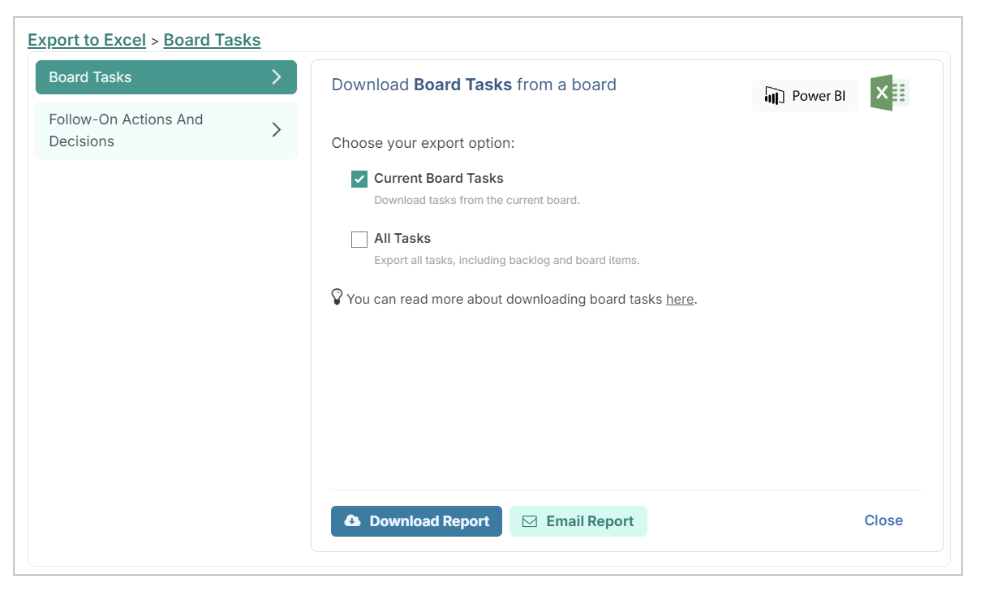Click the green Excel export icon
This screenshot has width=982, height=594.
click(889, 93)
